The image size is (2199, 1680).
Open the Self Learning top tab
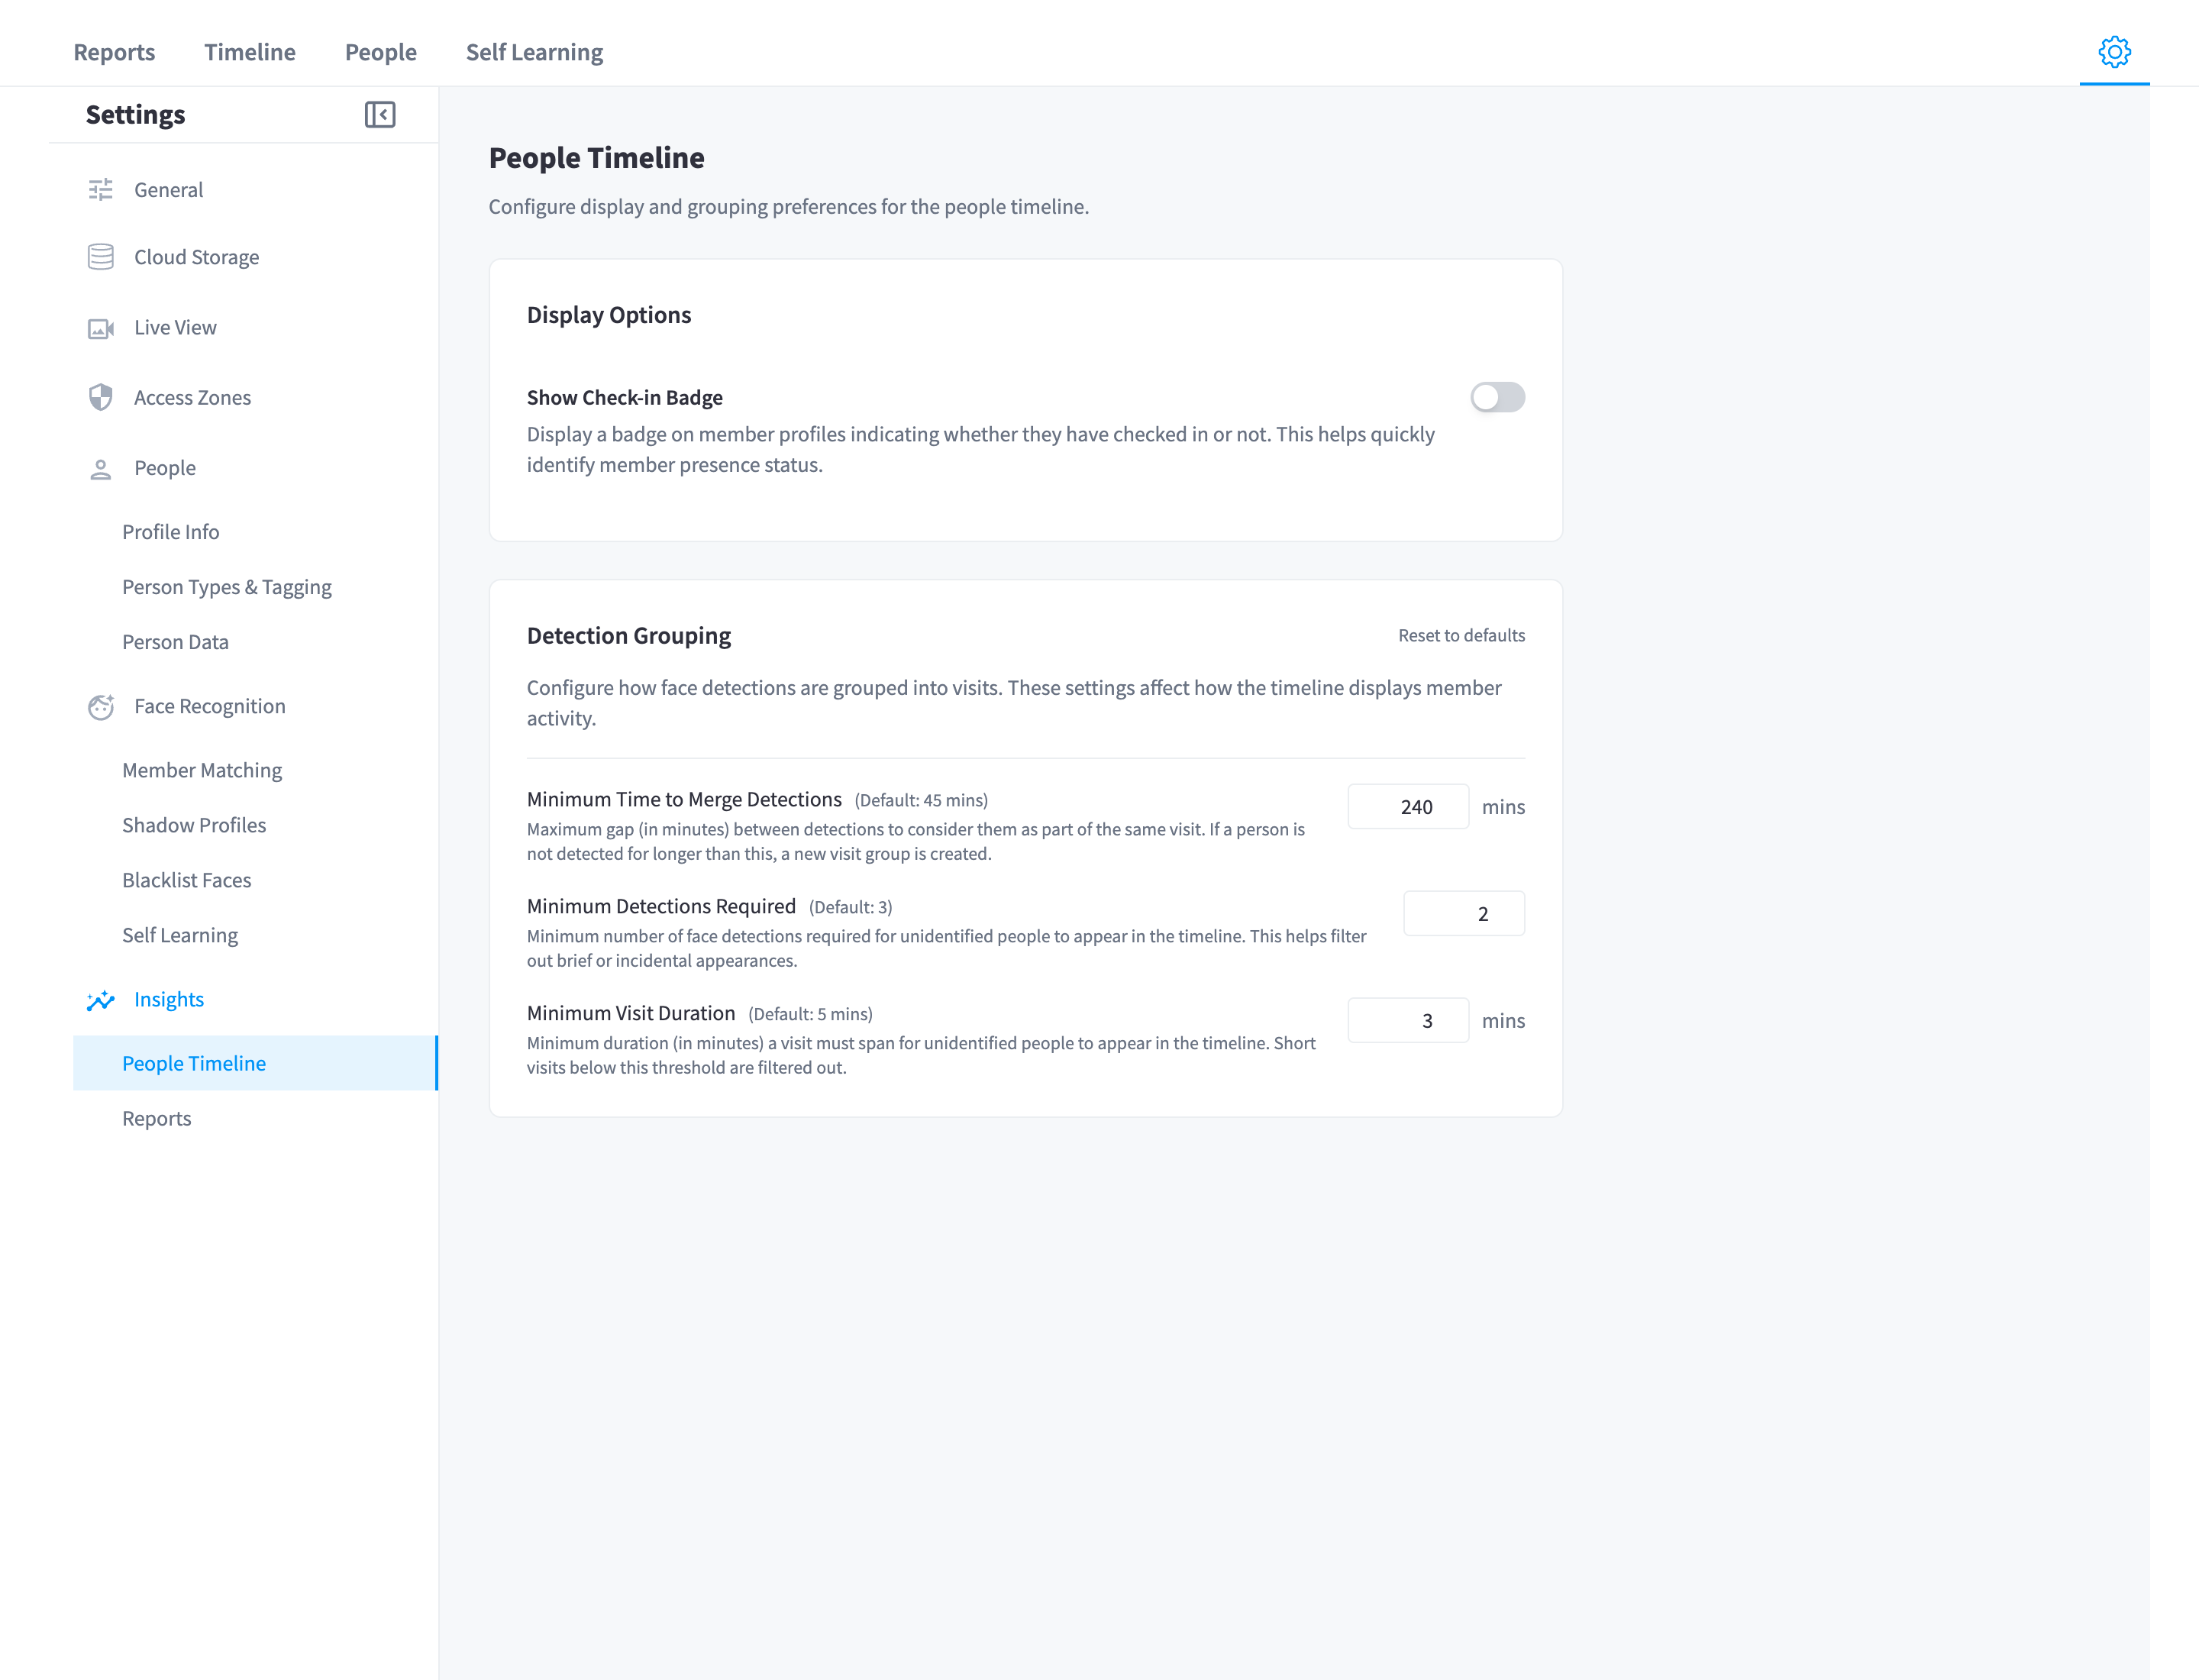(534, 52)
